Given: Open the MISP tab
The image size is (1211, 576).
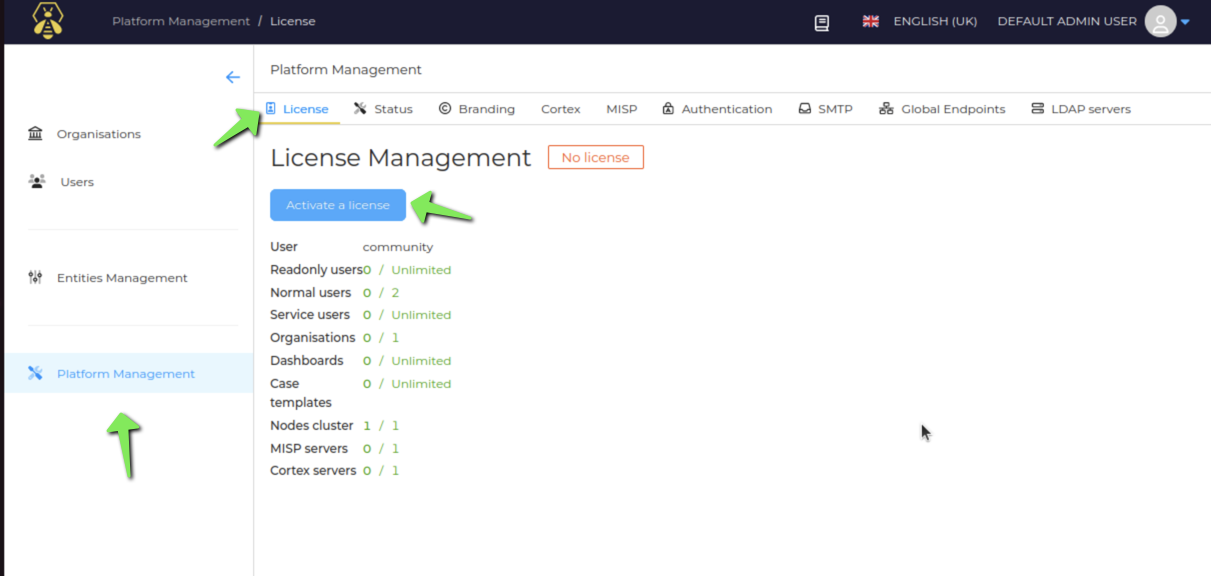Looking at the screenshot, I should 621,108.
